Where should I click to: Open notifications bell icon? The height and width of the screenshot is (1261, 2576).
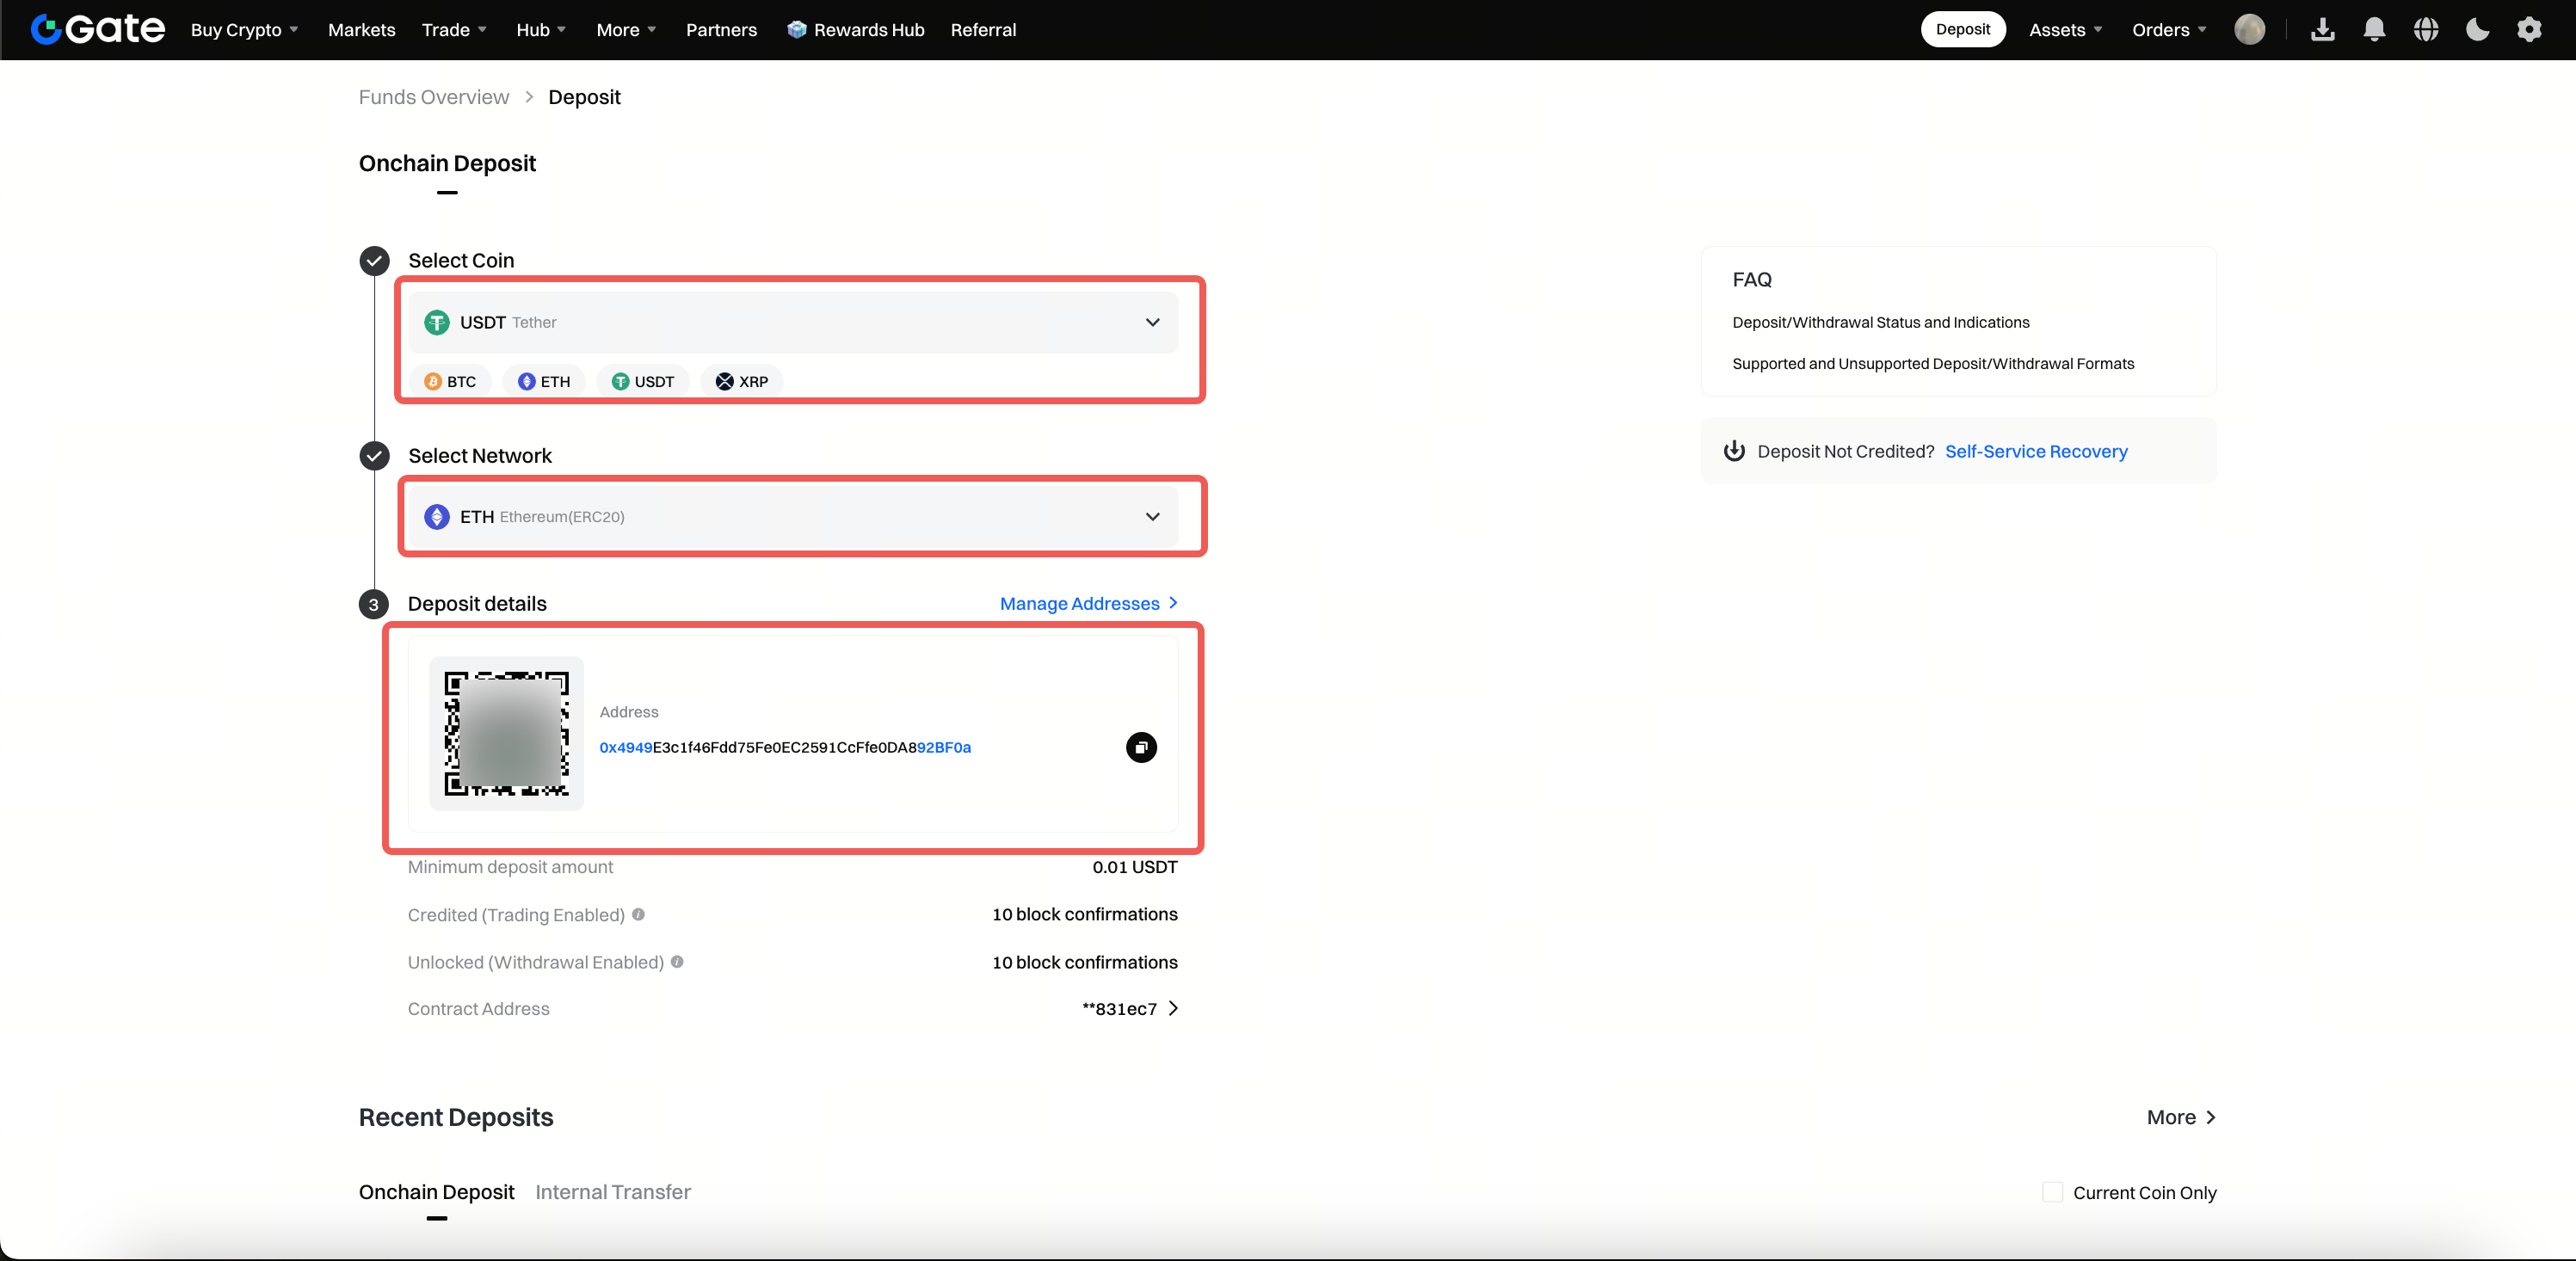click(x=2374, y=30)
